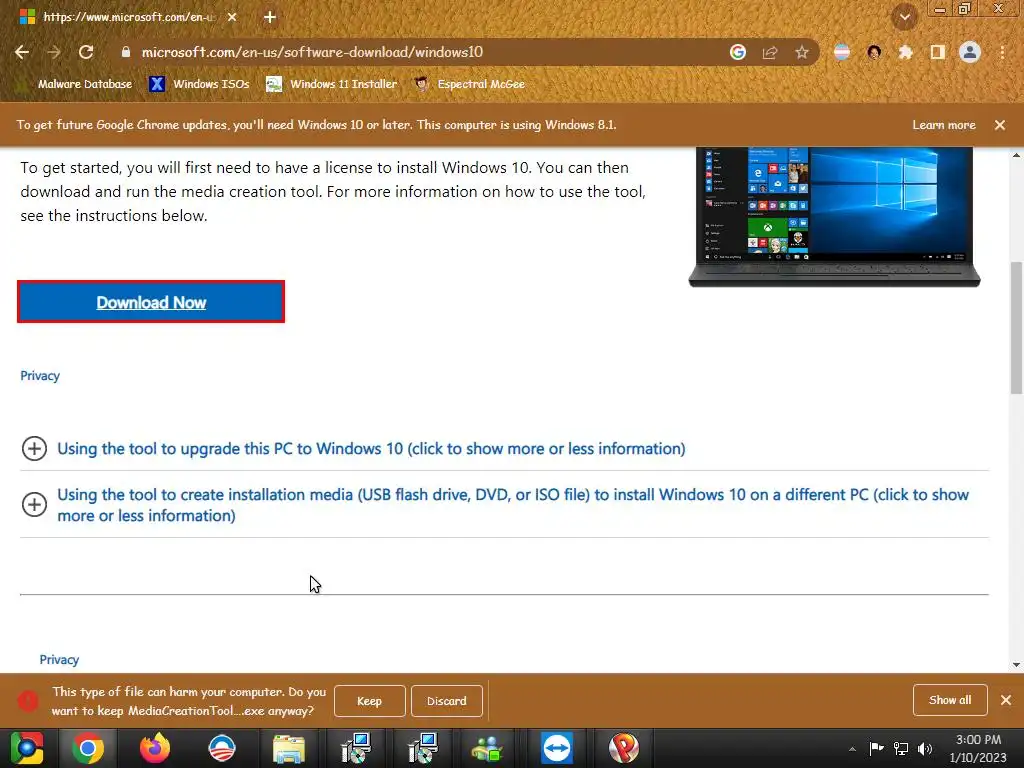Toggle the browser side panel
The height and width of the screenshot is (768, 1024).
pyautogui.click(x=938, y=52)
